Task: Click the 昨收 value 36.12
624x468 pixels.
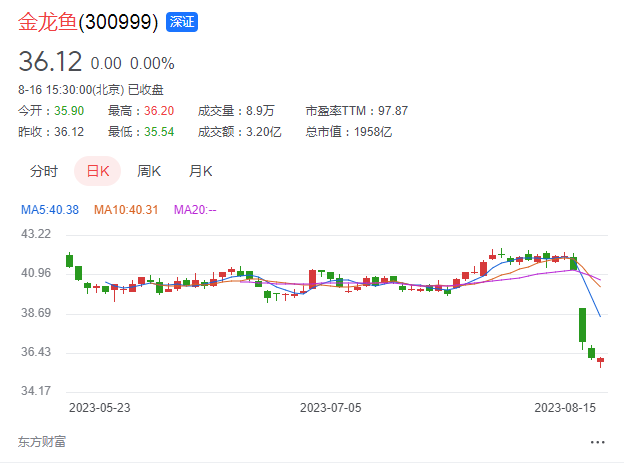Action: pyautogui.click(x=69, y=132)
